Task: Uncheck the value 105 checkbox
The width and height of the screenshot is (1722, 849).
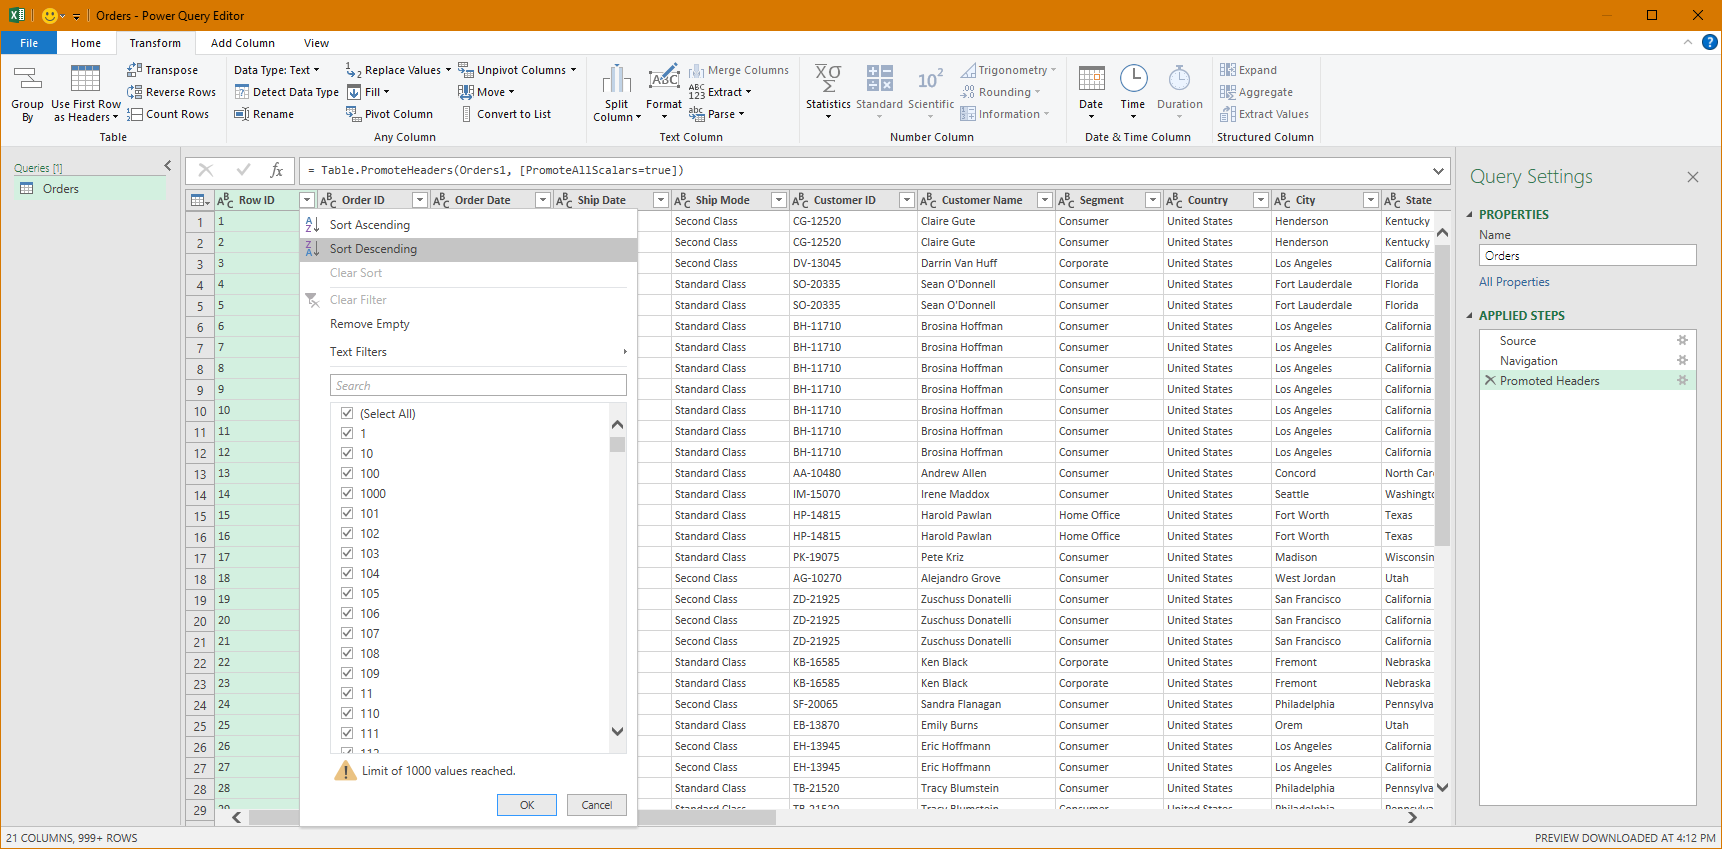Action: coord(347,594)
